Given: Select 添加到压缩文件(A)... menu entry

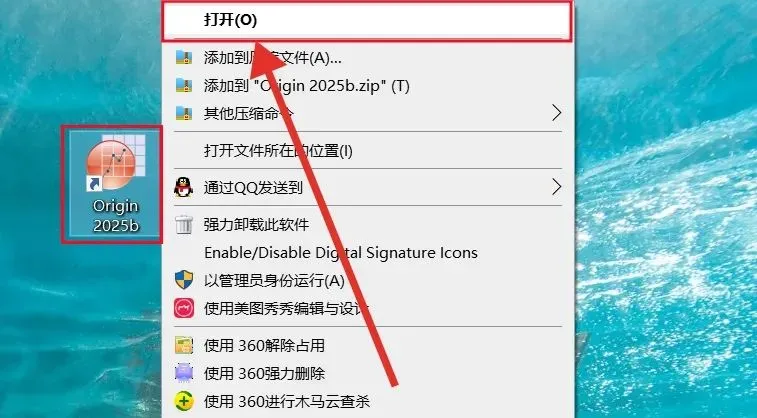Looking at the screenshot, I should (x=368, y=58).
